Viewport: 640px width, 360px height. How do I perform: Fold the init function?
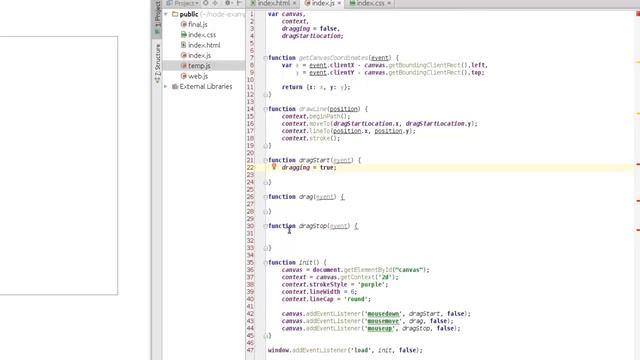pos(265,262)
